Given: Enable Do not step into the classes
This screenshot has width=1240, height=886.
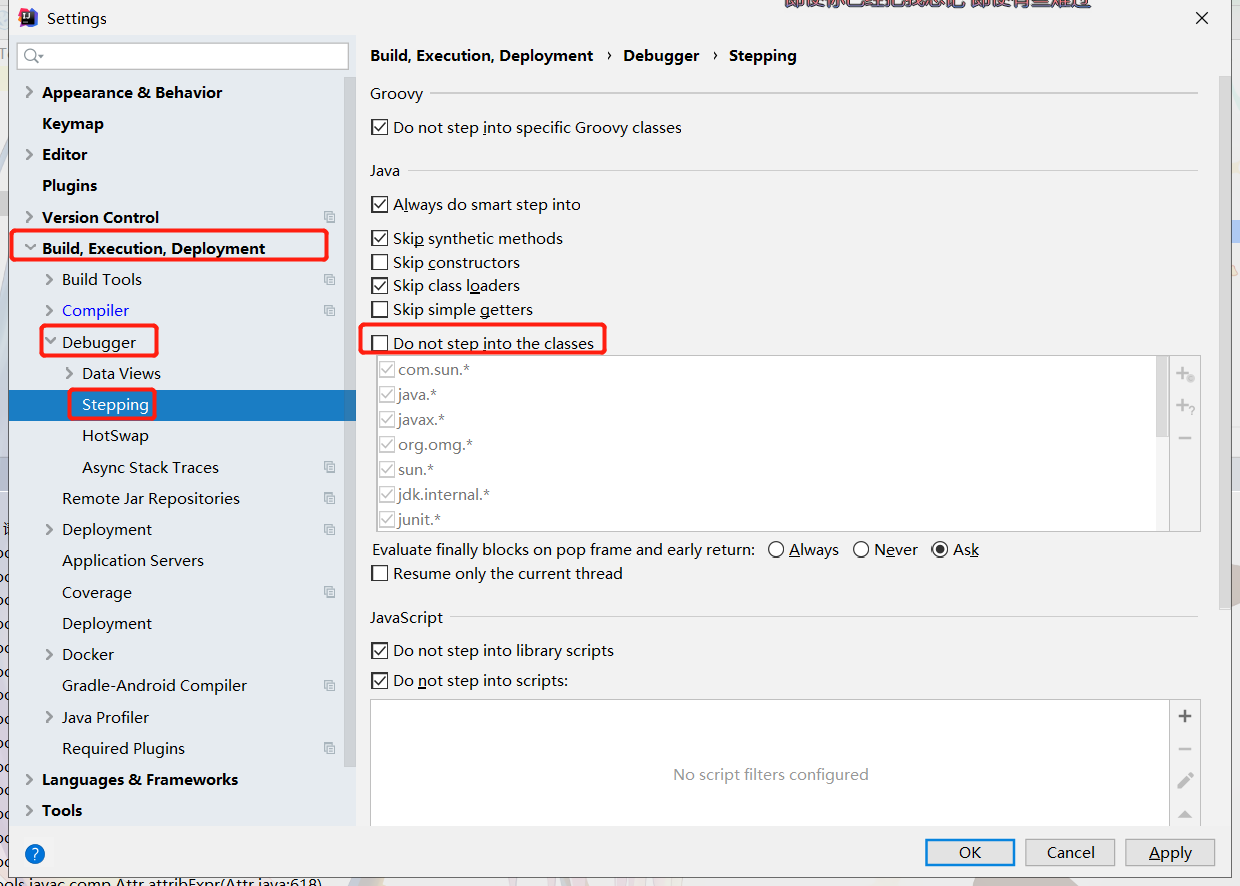Looking at the screenshot, I should 379,343.
